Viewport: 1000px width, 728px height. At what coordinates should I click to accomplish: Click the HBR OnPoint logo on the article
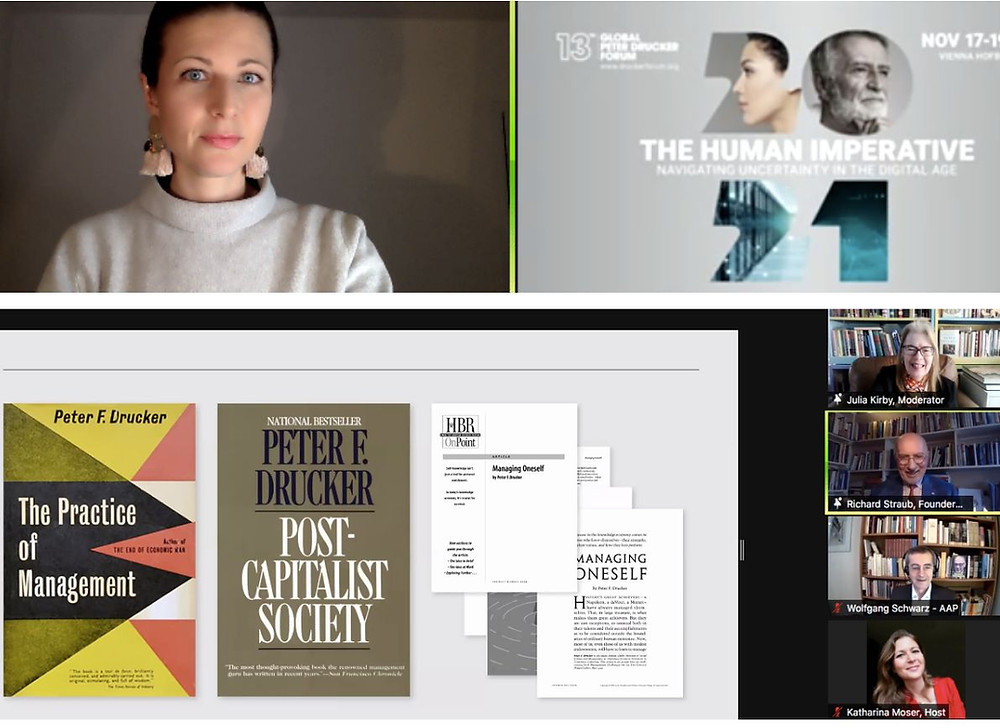tap(460, 432)
